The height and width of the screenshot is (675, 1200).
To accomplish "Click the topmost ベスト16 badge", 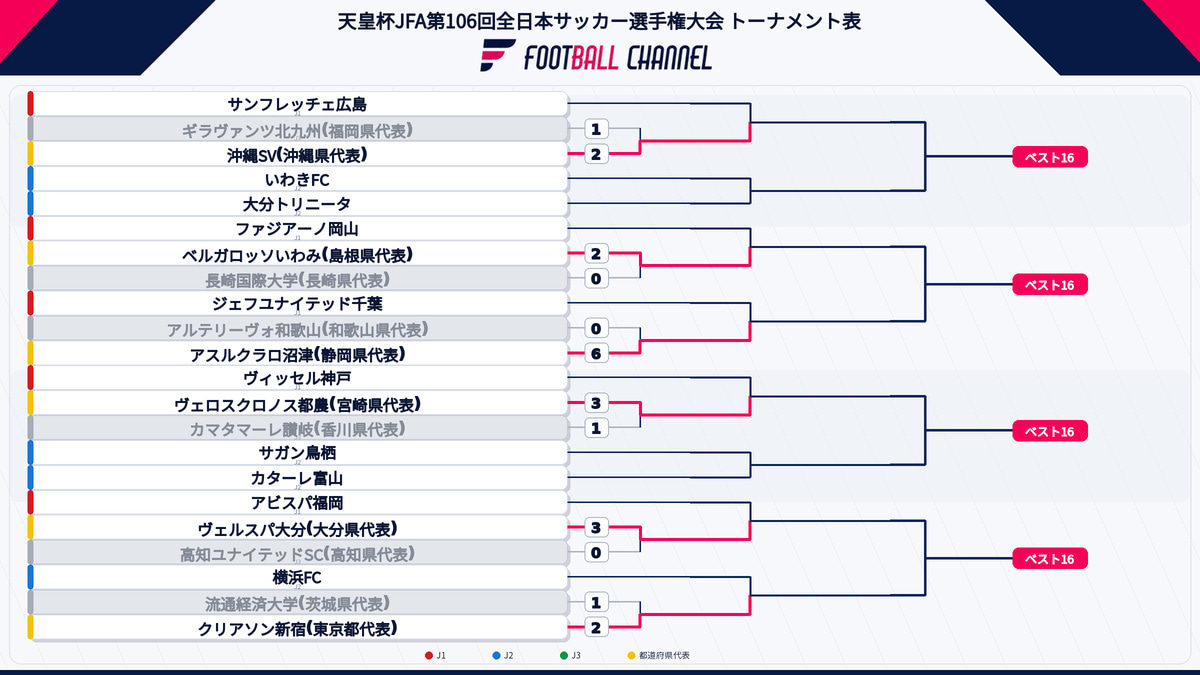I will 1050,157.
